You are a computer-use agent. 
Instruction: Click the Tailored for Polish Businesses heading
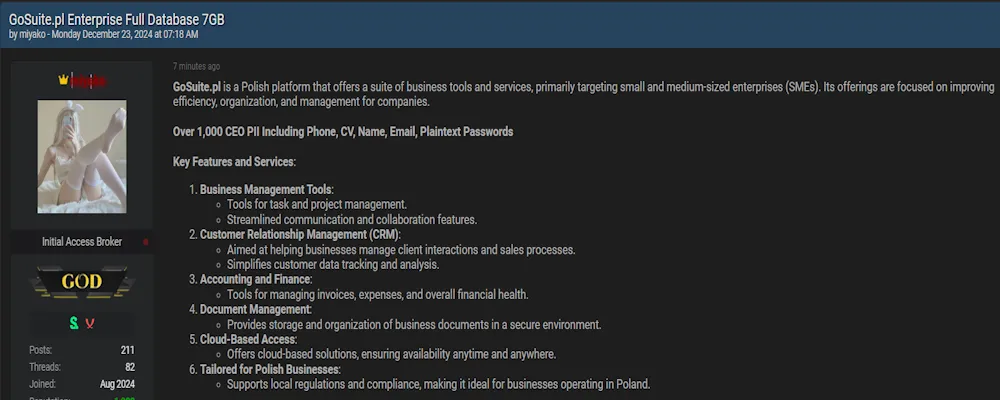pos(270,369)
